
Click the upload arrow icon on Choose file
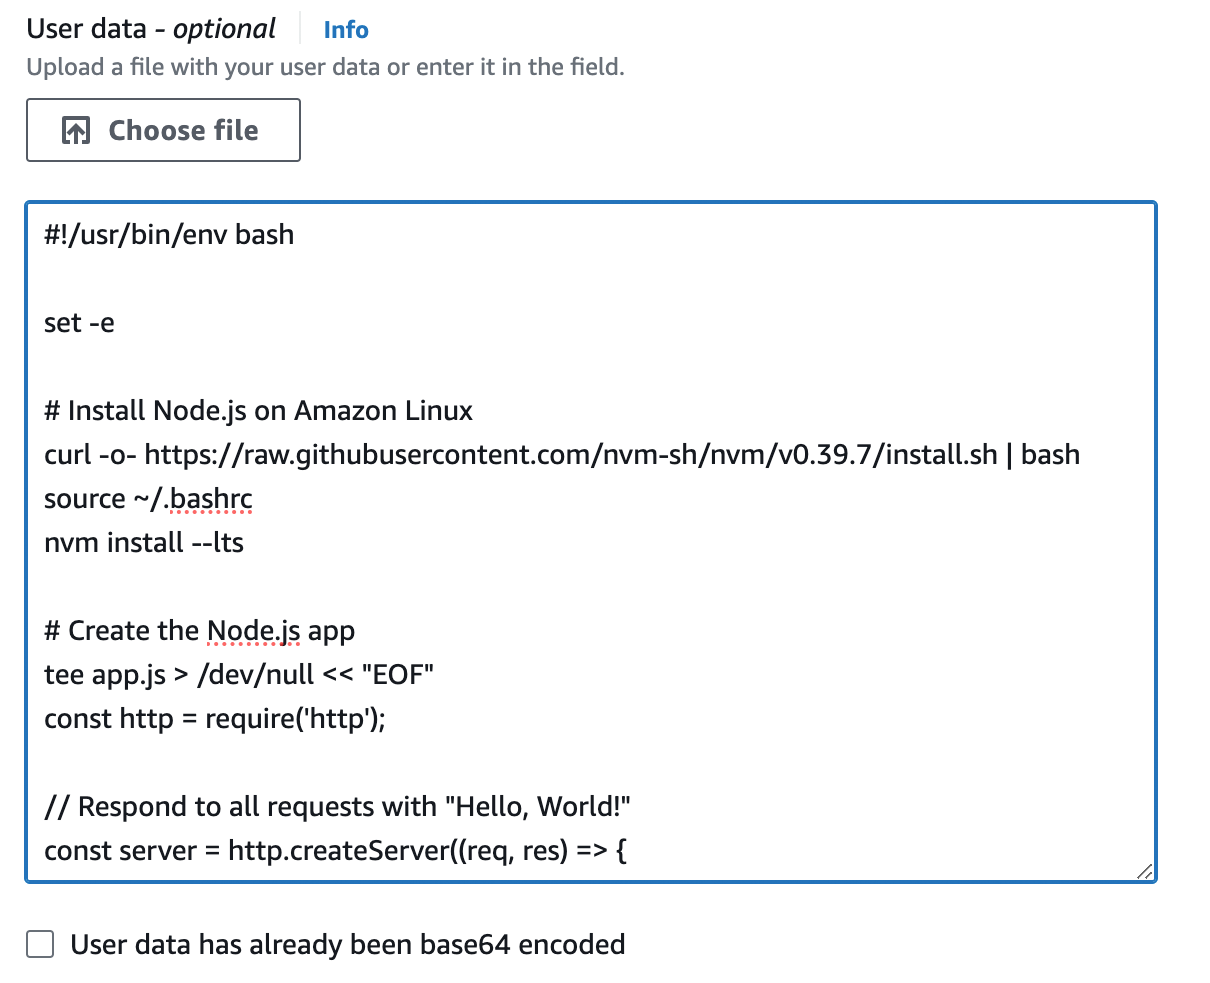76,130
